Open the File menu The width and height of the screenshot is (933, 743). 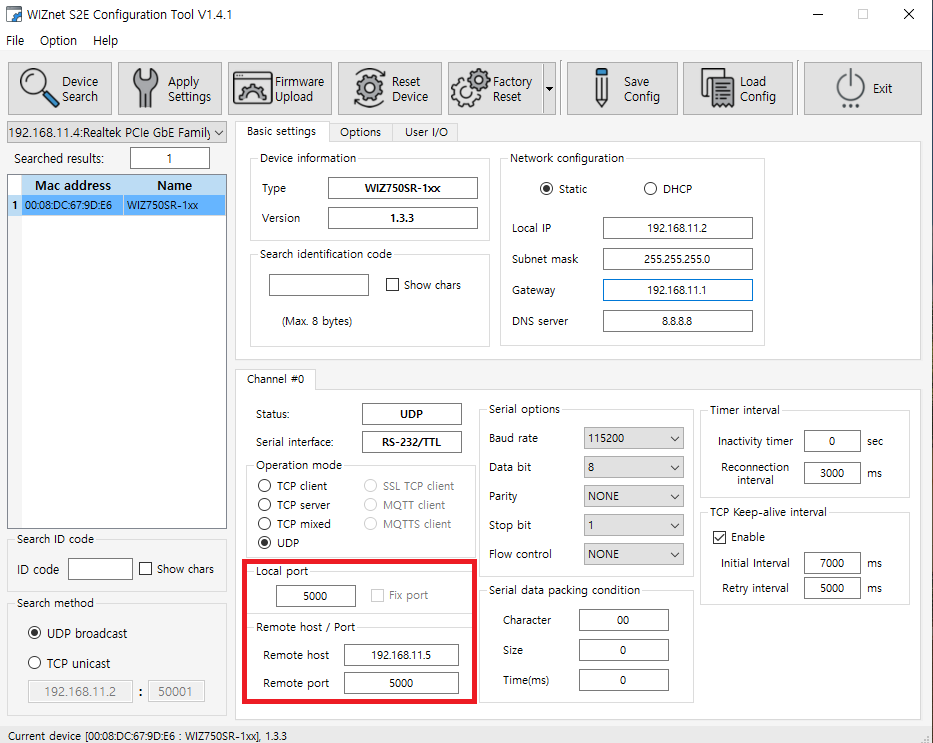(x=15, y=40)
